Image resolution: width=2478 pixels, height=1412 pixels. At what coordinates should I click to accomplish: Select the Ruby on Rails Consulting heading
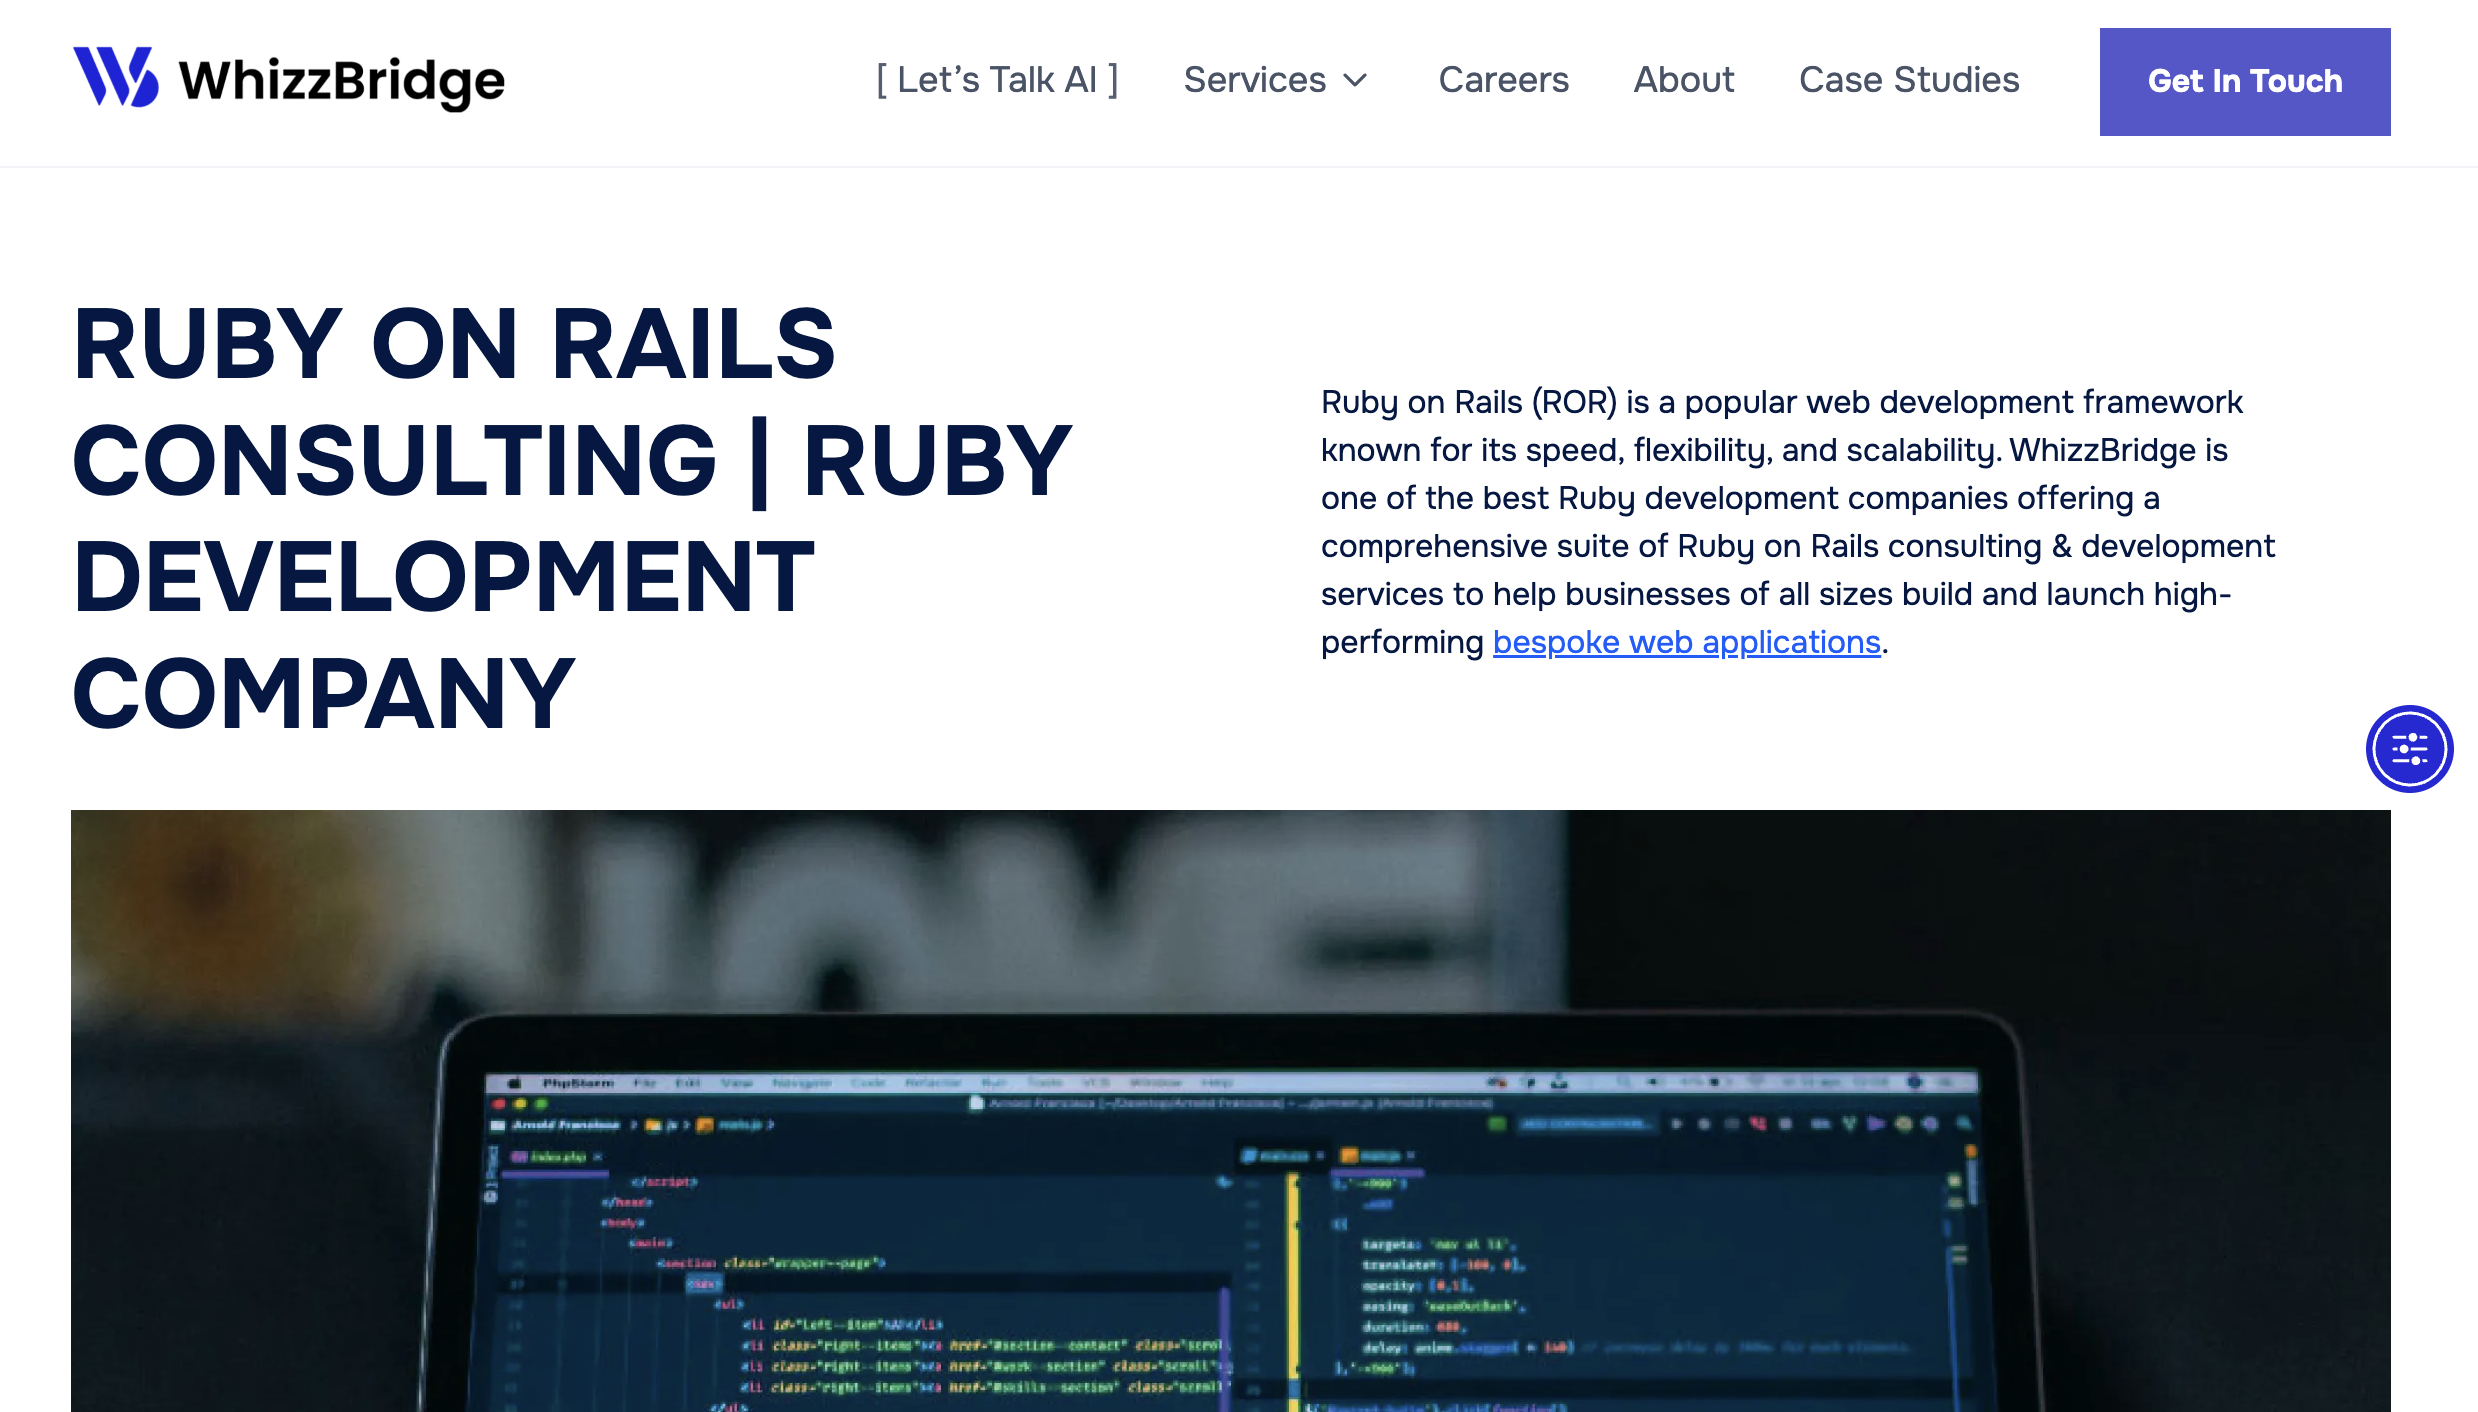point(573,517)
